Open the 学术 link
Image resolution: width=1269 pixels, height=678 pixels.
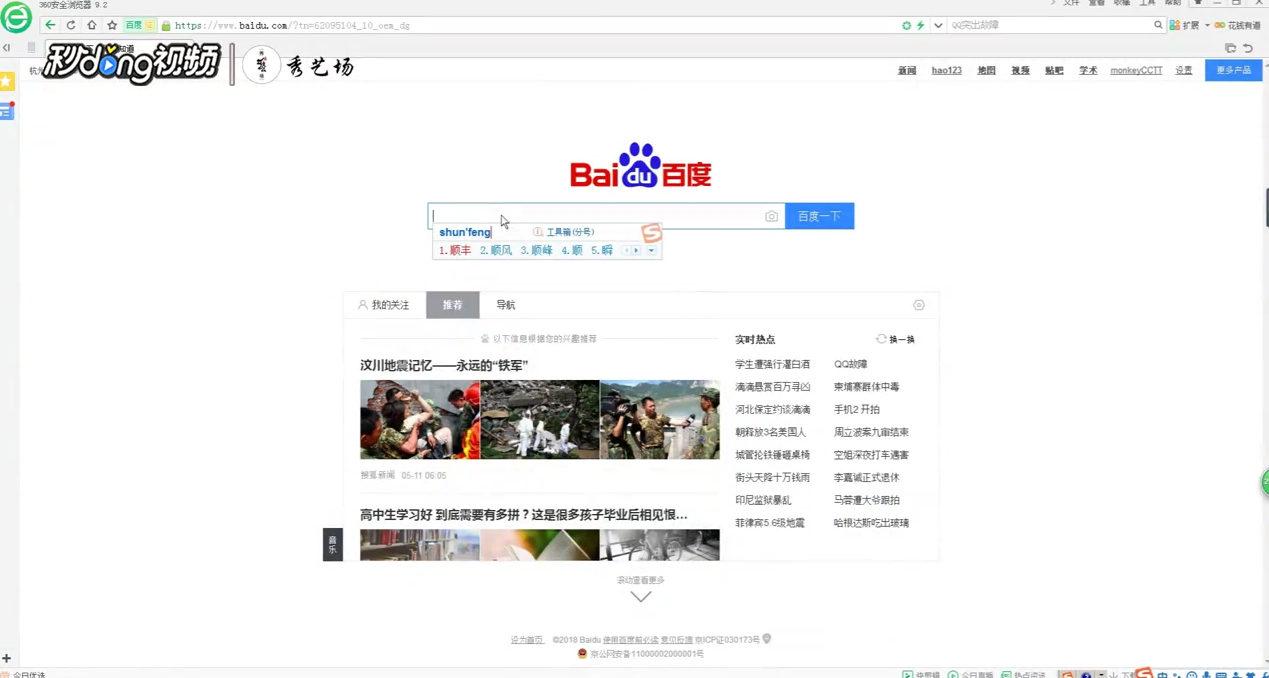1088,71
